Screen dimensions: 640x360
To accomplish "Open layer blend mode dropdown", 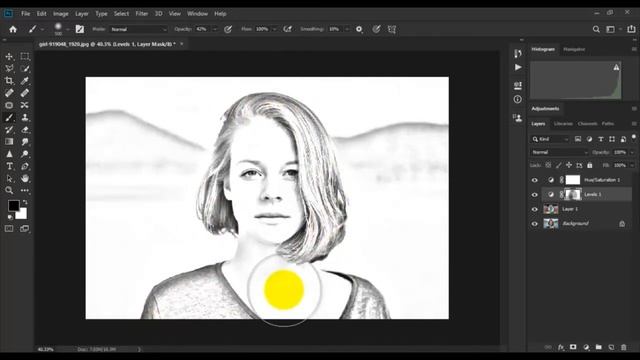I will (560, 152).
